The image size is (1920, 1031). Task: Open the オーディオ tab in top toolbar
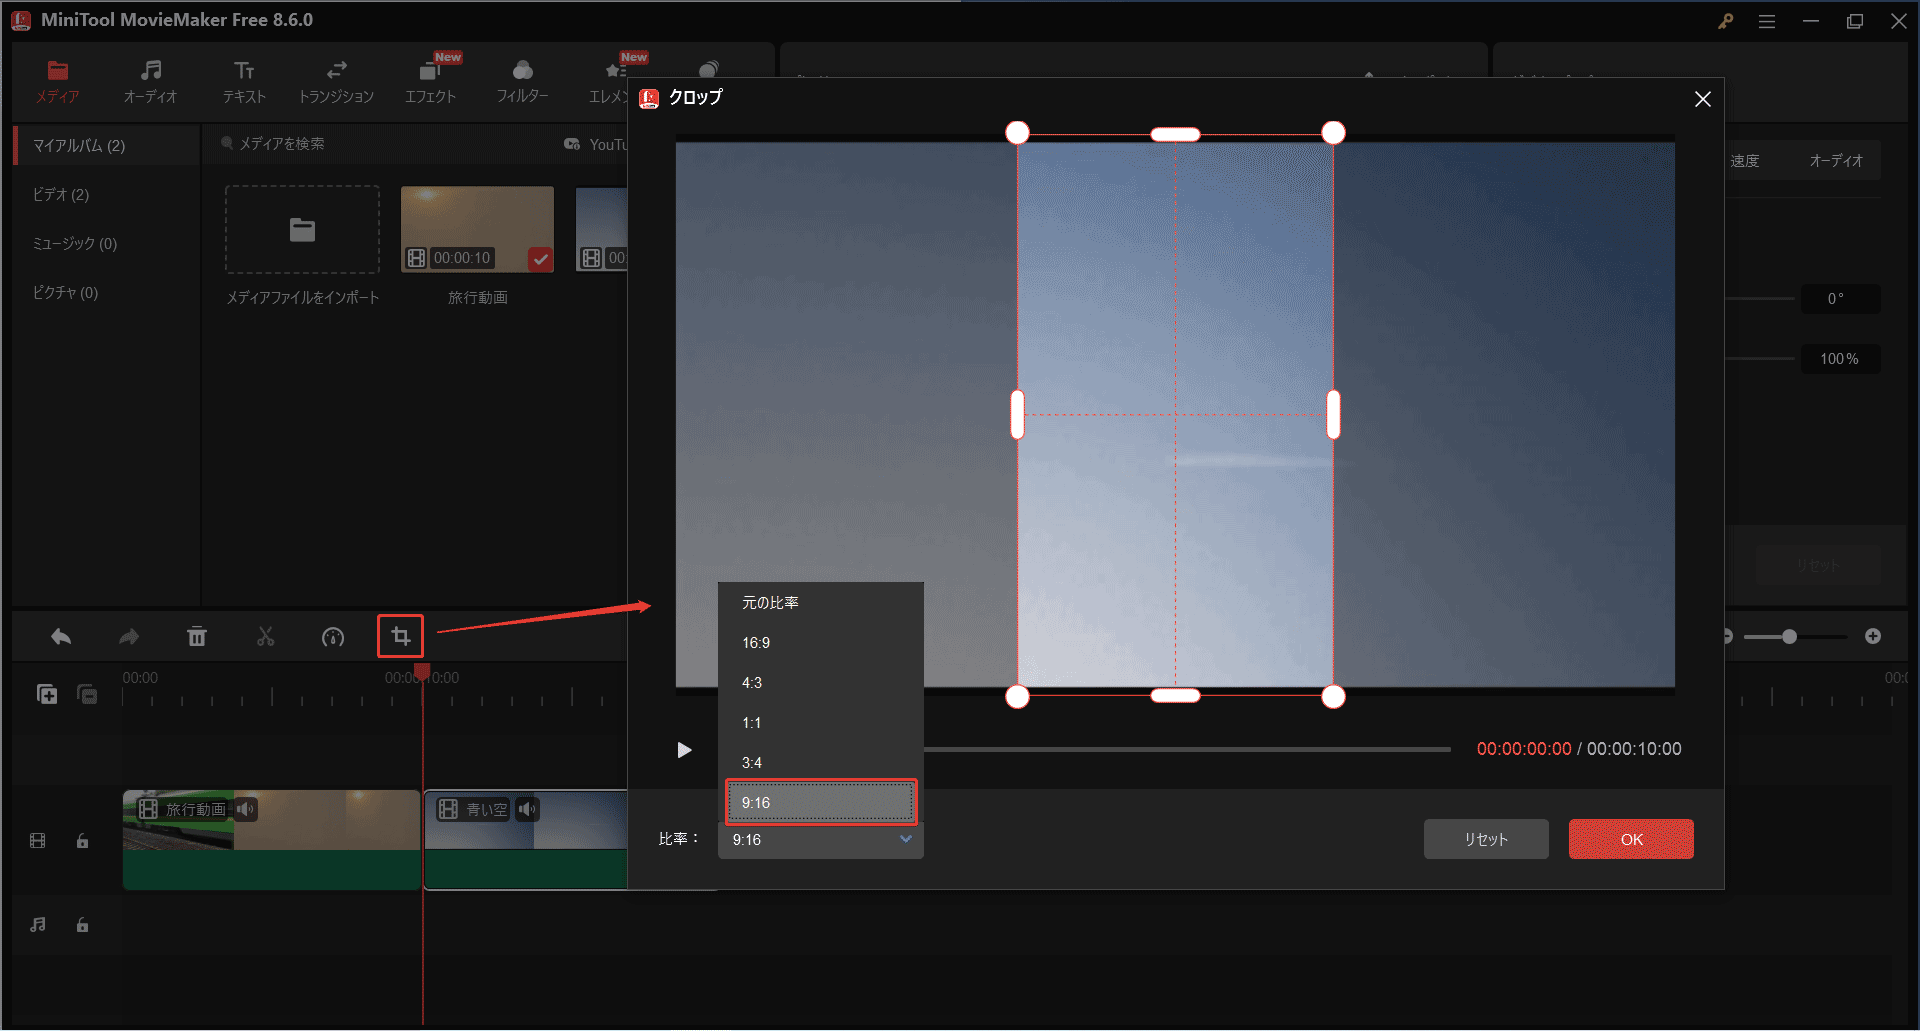(x=150, y=81)
